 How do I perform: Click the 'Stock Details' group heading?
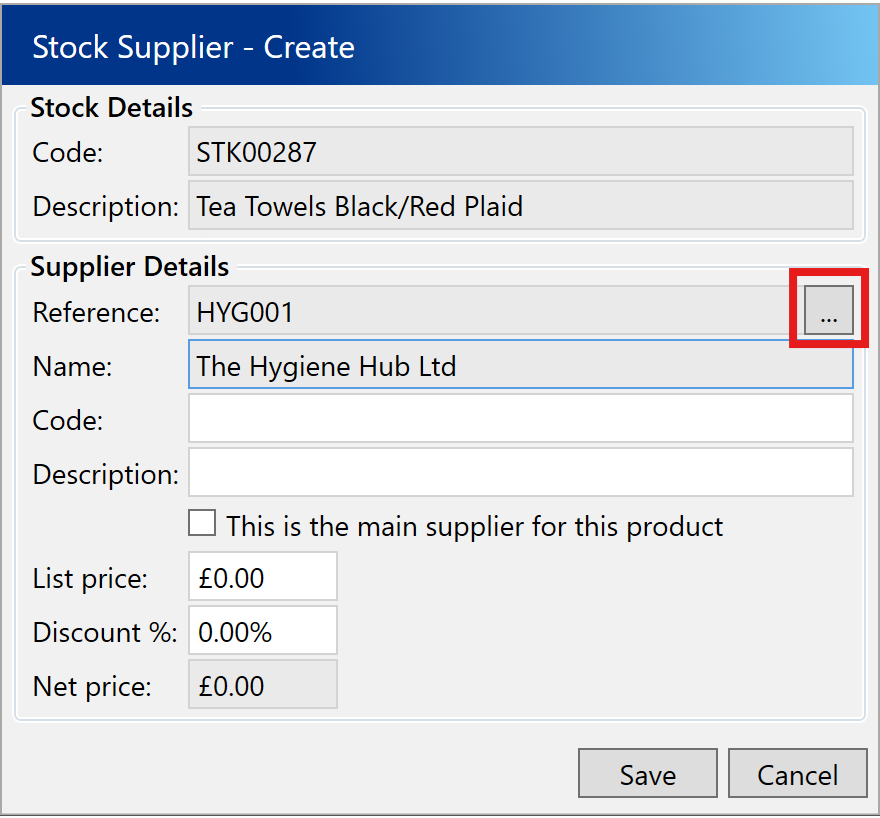(112, 107)
